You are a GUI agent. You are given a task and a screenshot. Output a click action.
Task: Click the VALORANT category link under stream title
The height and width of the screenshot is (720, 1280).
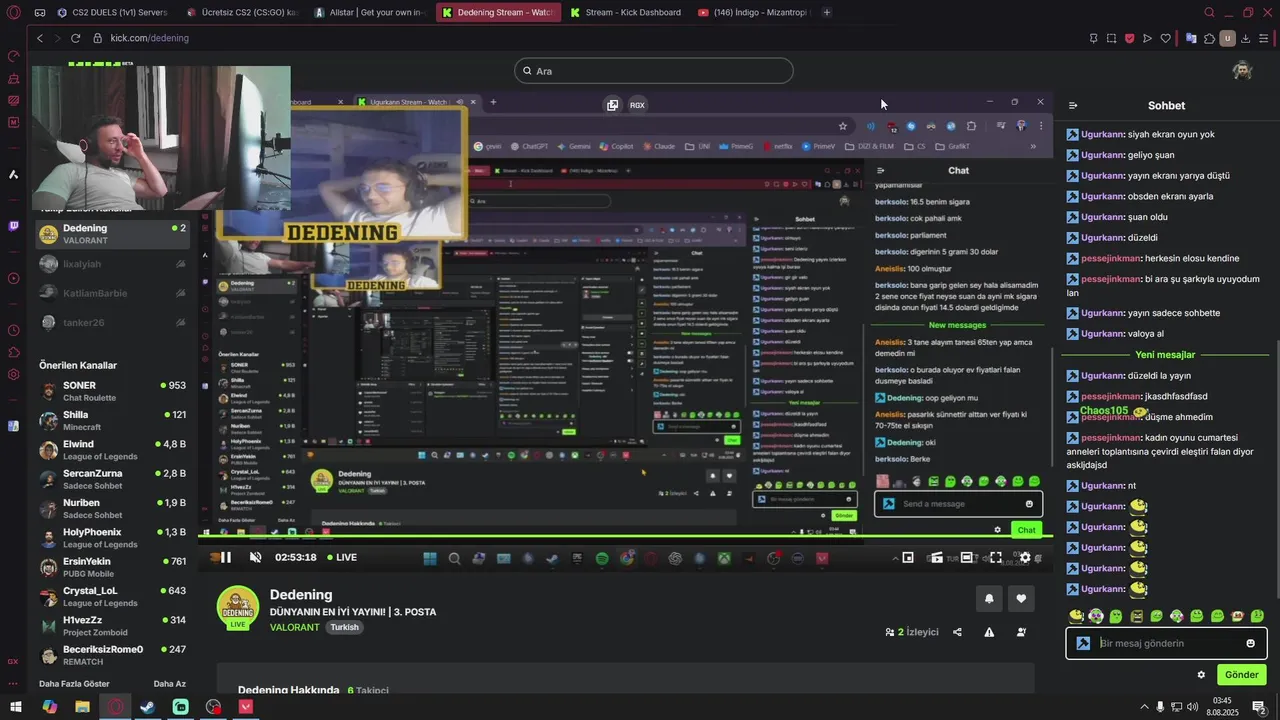coord(294,627)
